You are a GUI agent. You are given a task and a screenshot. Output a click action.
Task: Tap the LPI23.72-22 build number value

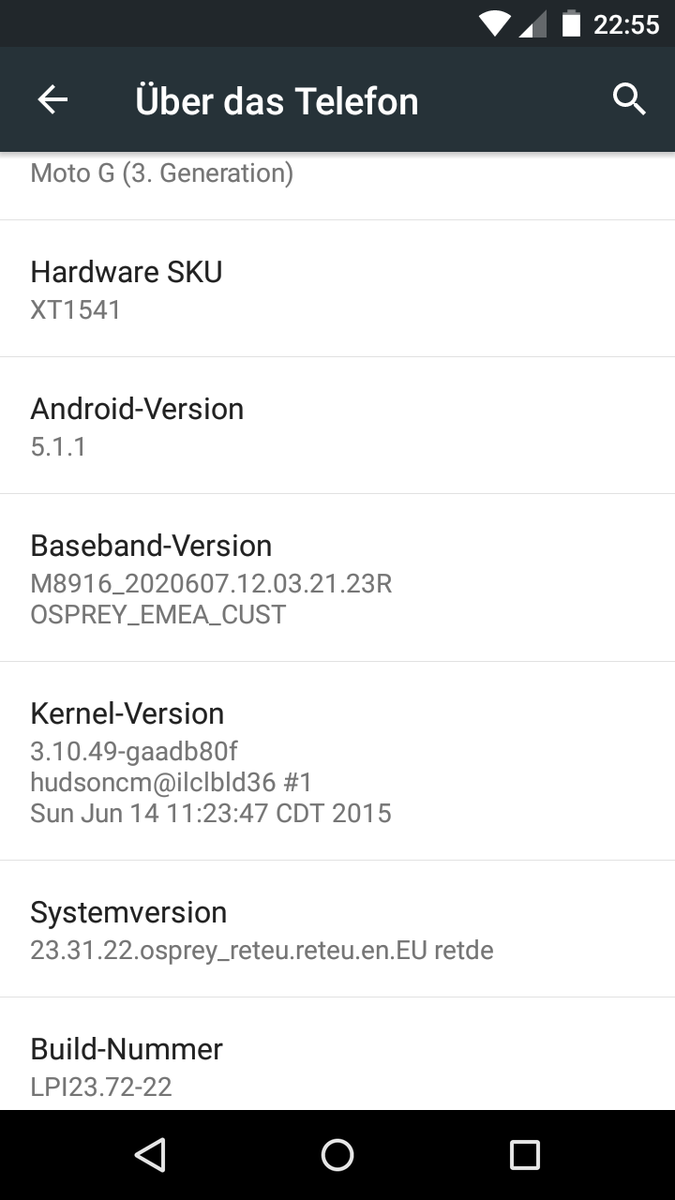(x=101, y=1086)
